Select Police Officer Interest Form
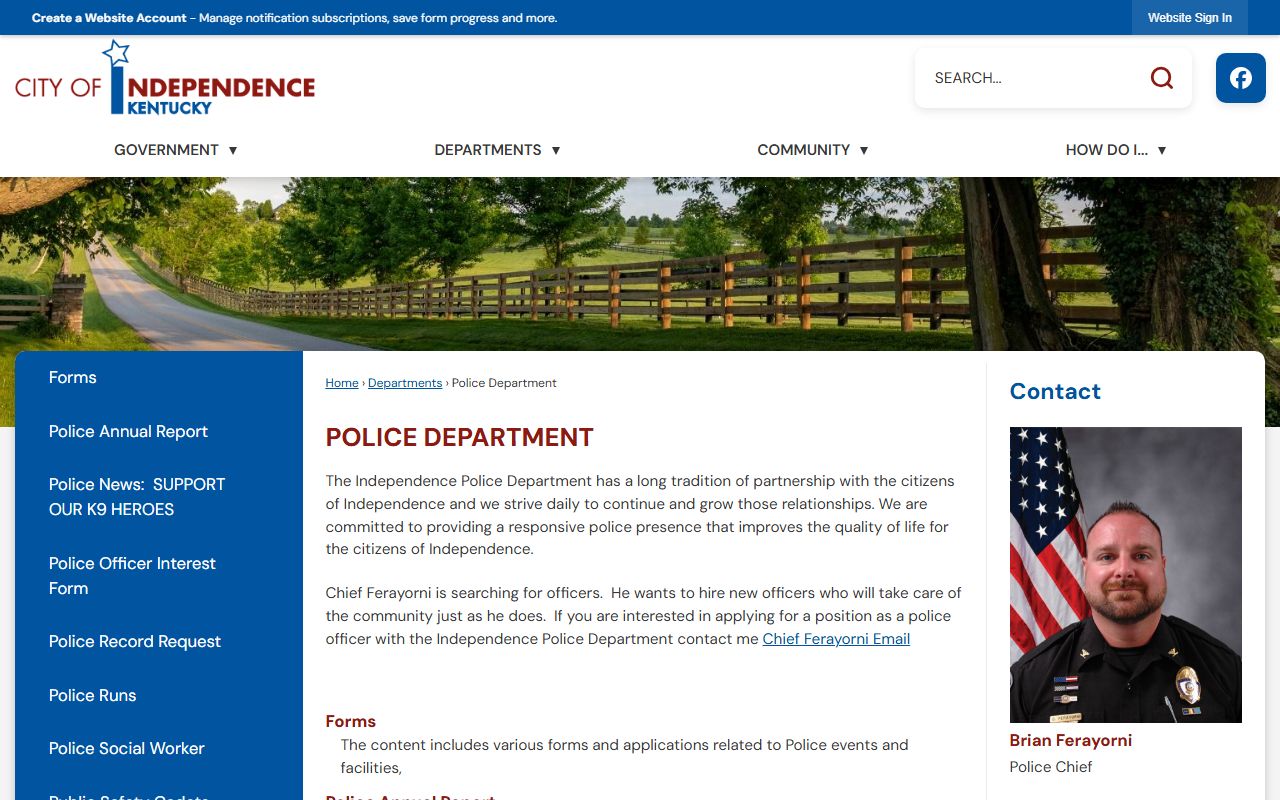This screenshot has height=800, width=1280. tap(132, 576)
